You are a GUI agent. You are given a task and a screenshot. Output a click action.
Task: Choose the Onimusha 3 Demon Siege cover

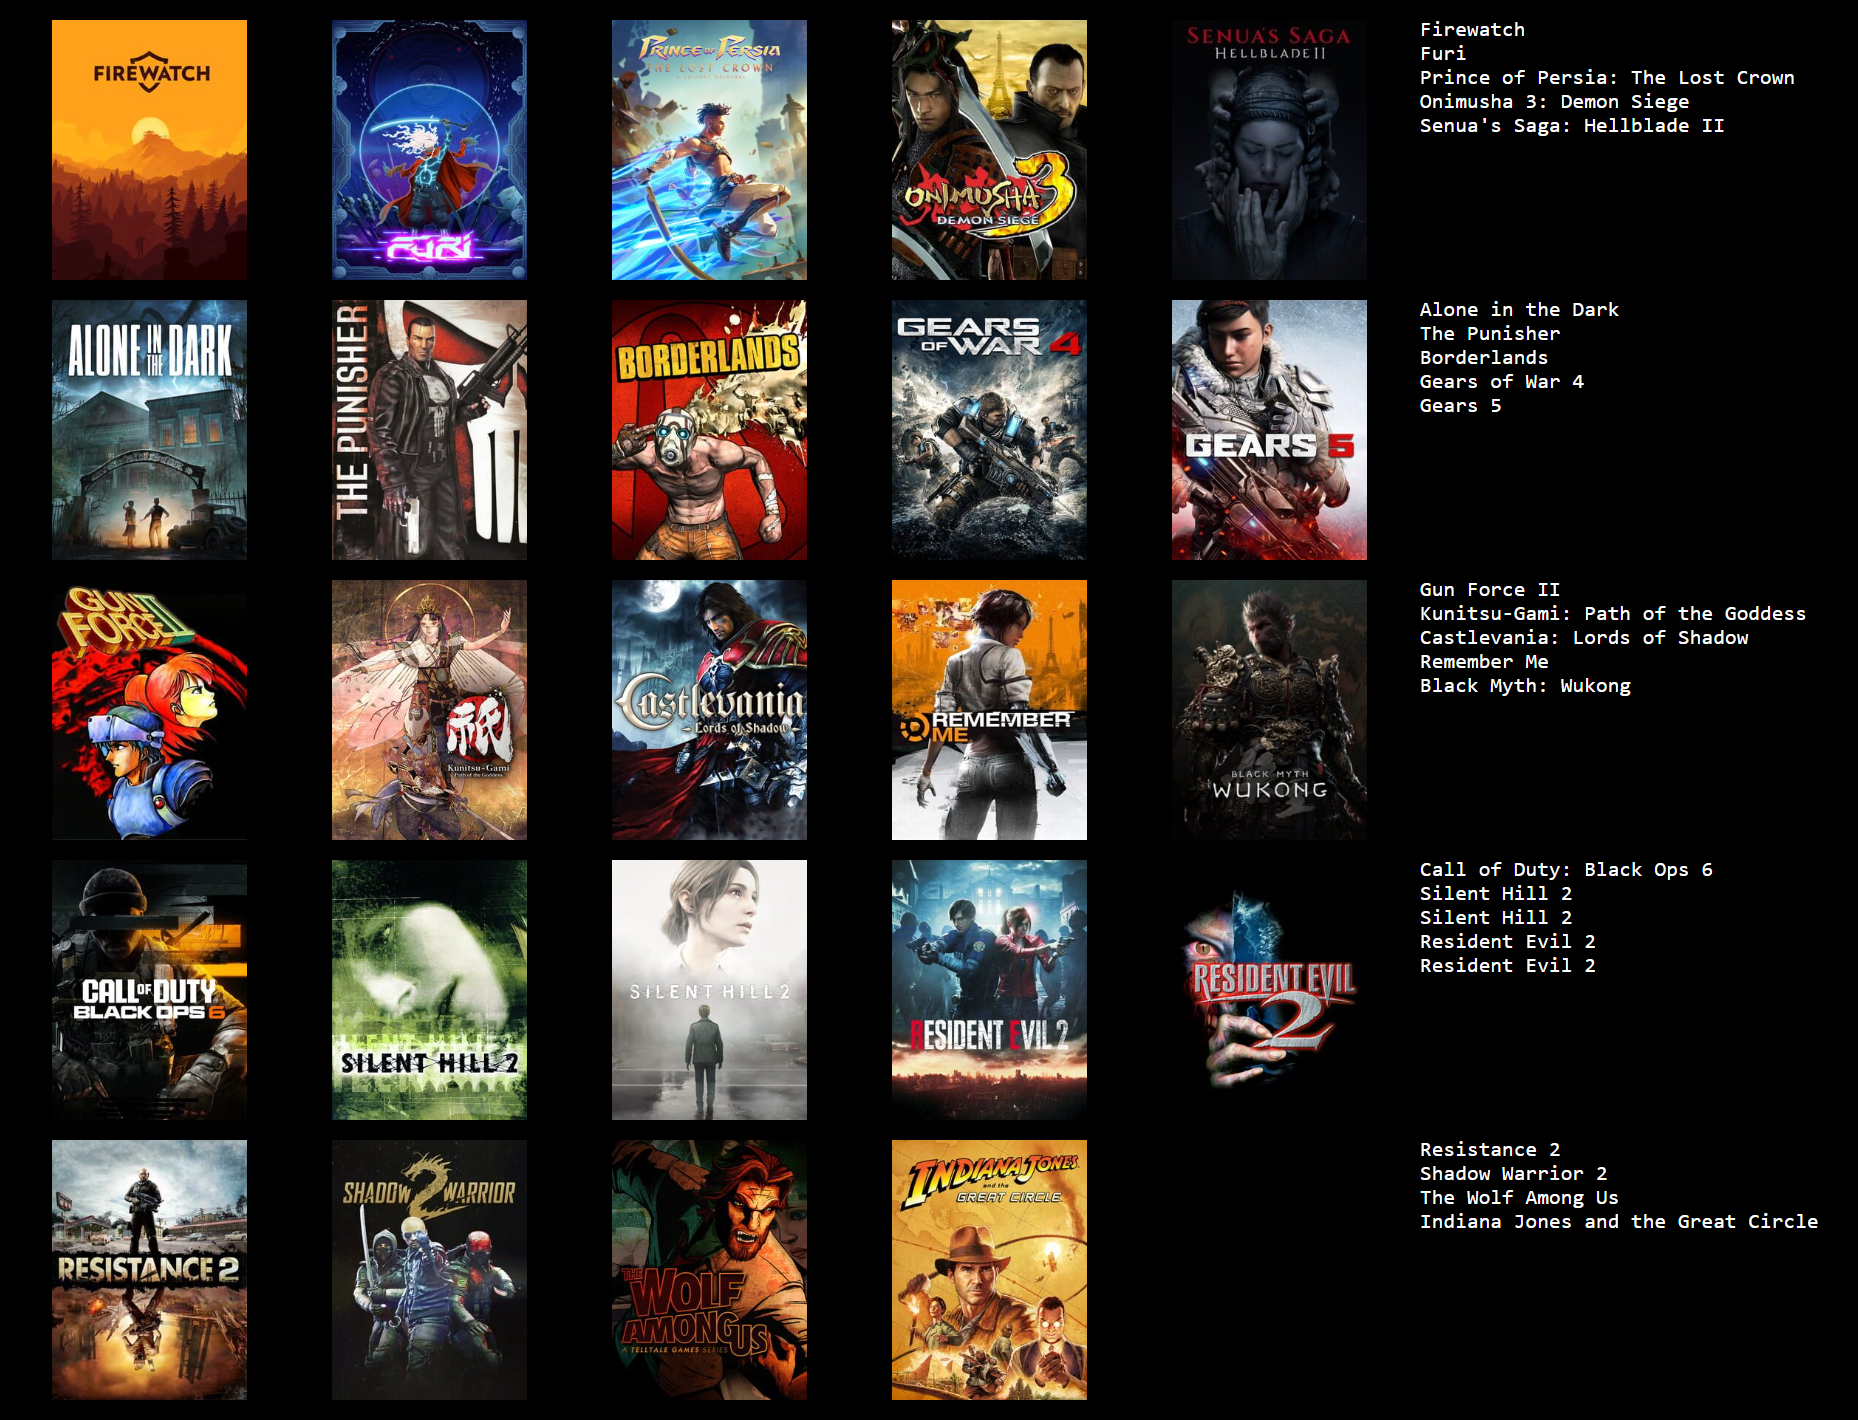pos(989,150)
